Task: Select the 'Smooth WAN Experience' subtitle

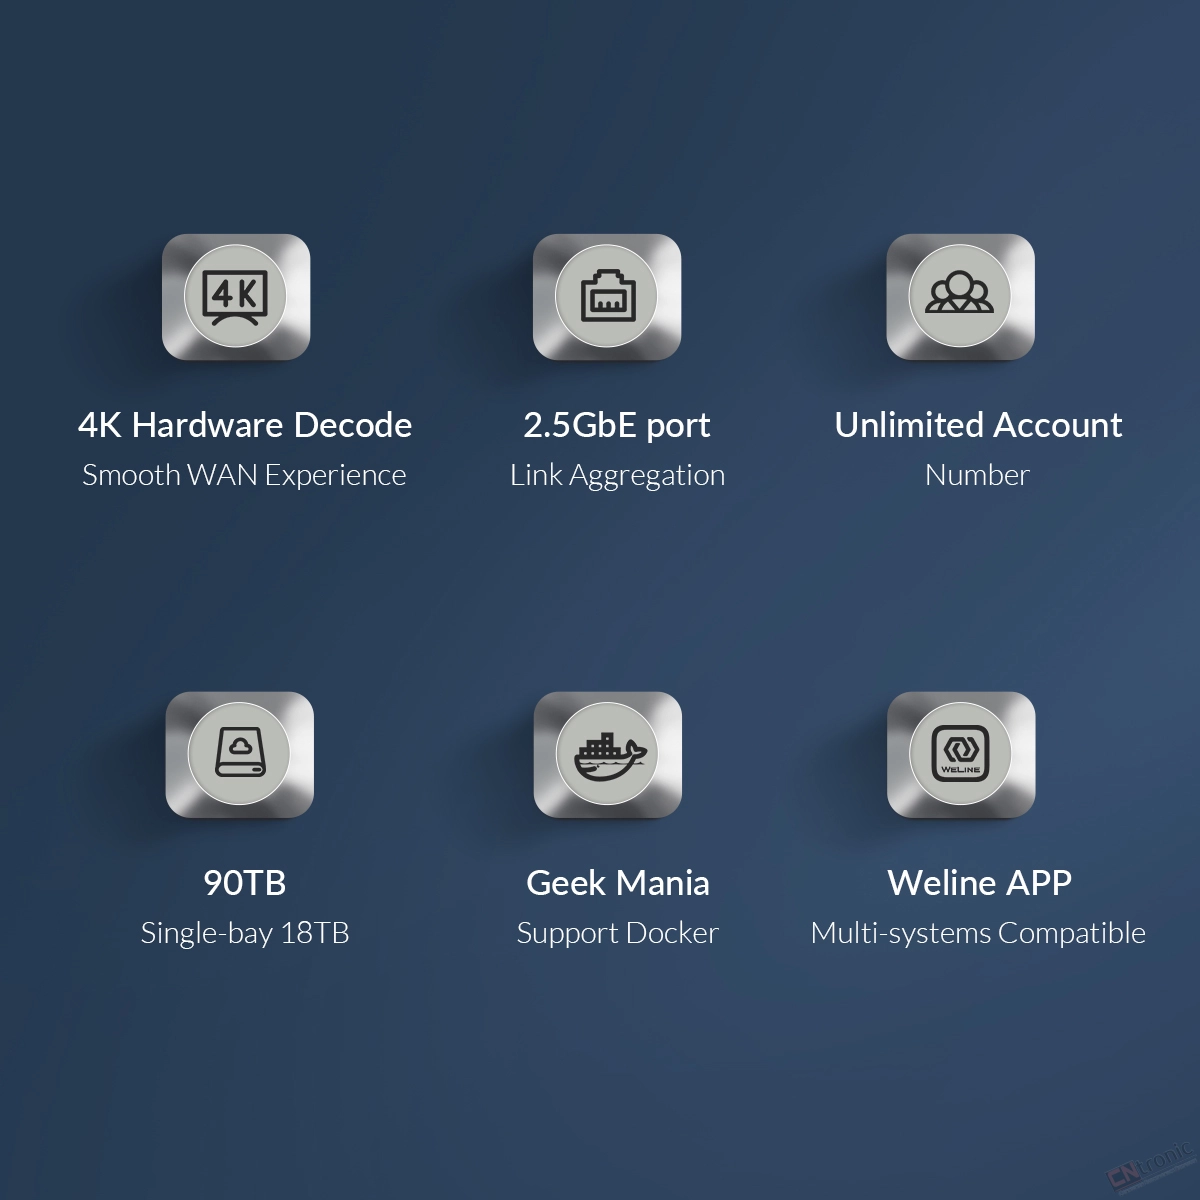Action: pos(244,475)
